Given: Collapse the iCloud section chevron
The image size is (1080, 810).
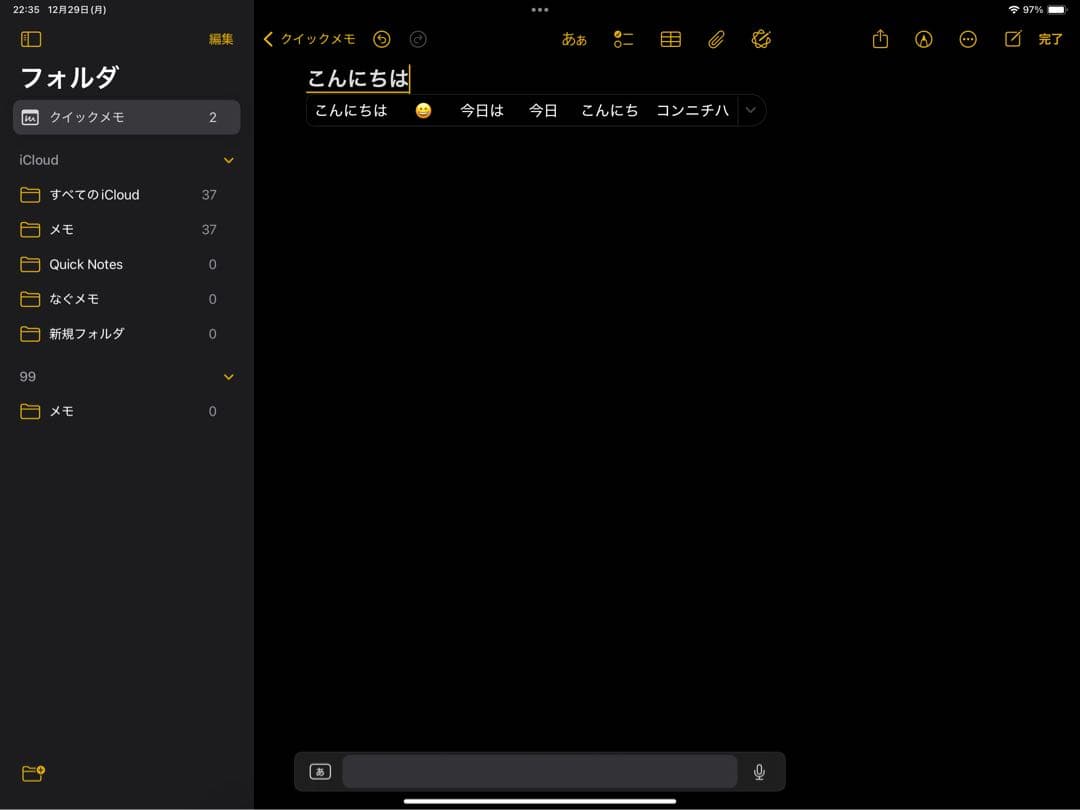Looking at the screenshot, I should pos(229,160).
